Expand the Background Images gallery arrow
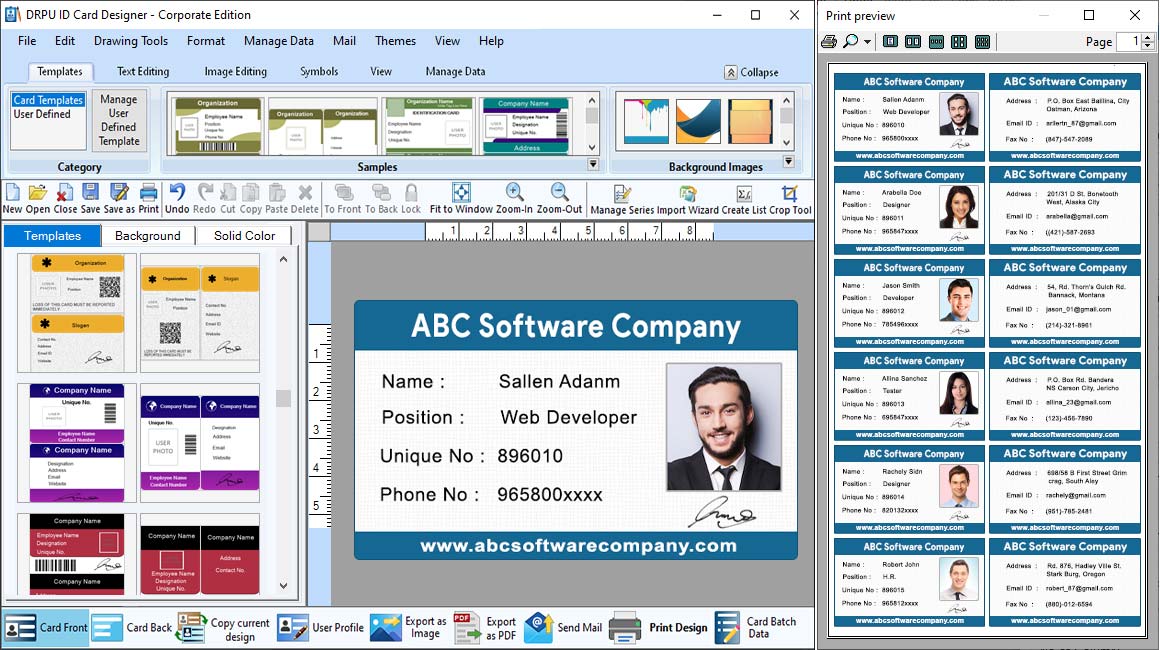 click(789, 161)
